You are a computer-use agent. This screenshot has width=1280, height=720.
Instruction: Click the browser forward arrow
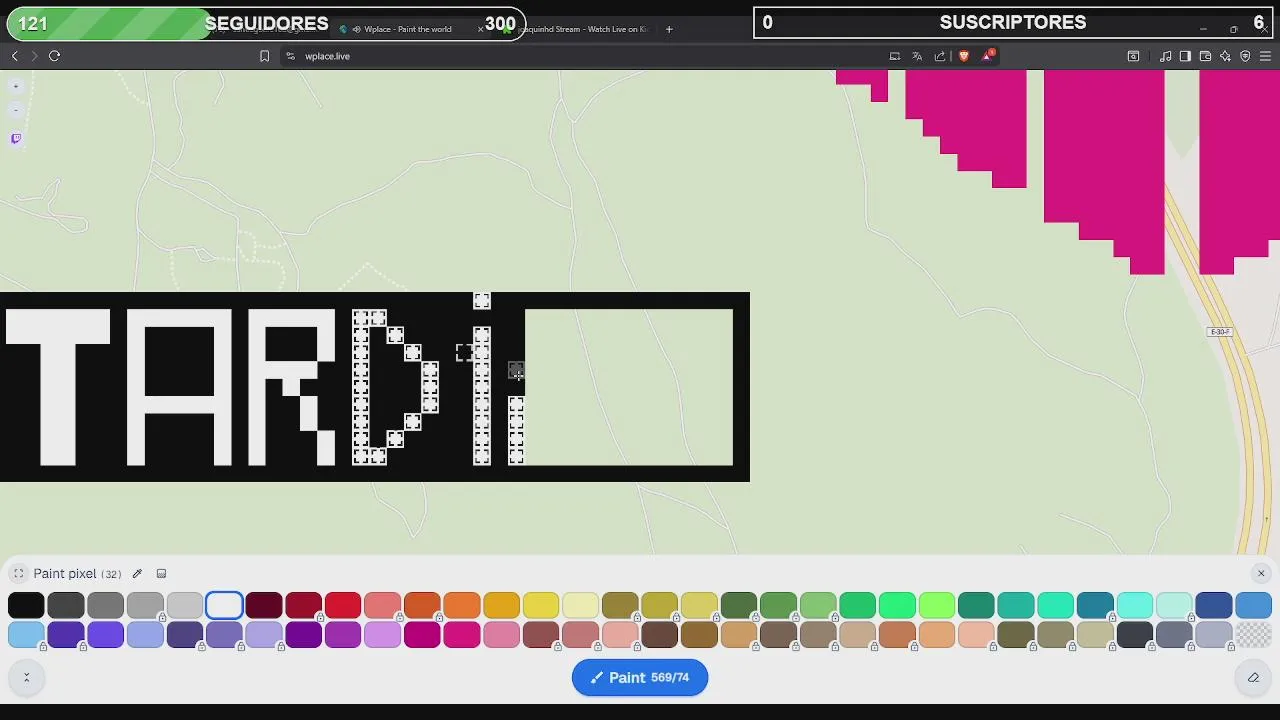33,56
